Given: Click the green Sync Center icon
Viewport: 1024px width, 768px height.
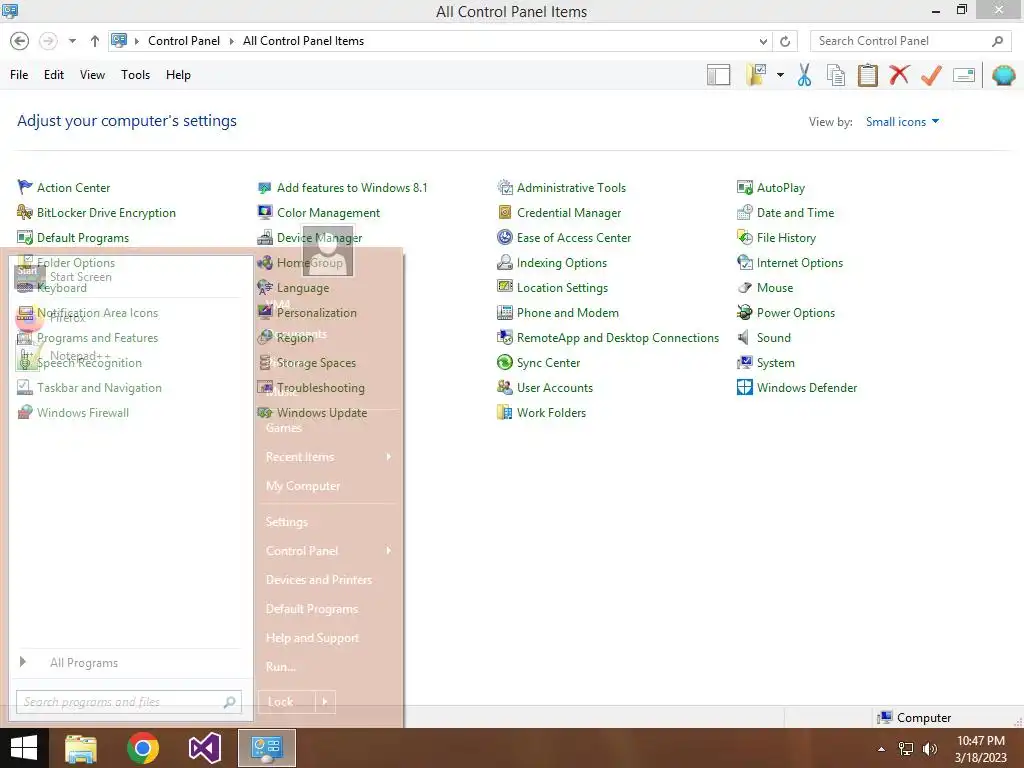Looking at the screenshot, I should point(505,362).
